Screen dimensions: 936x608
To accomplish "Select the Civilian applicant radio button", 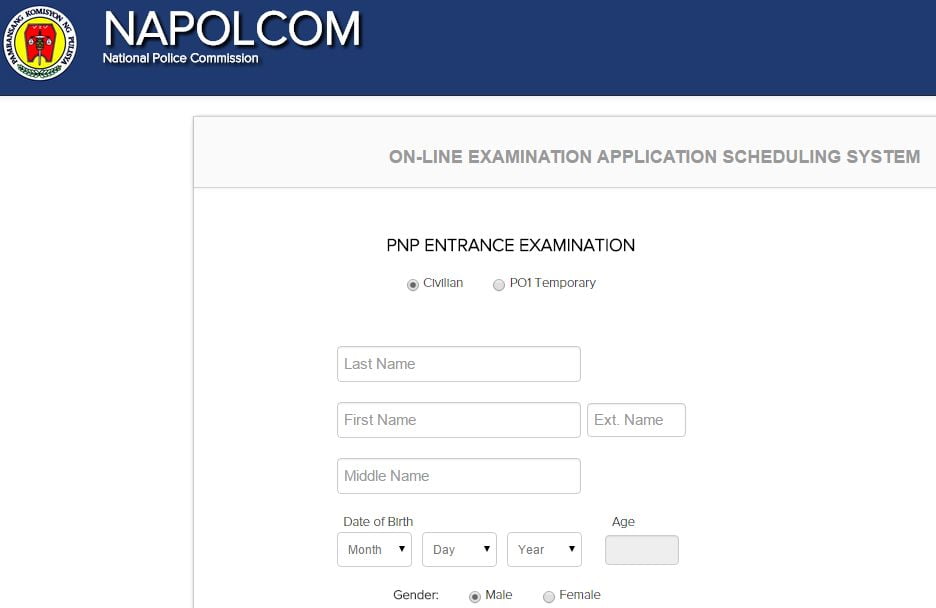I will (x=412, y=284).
